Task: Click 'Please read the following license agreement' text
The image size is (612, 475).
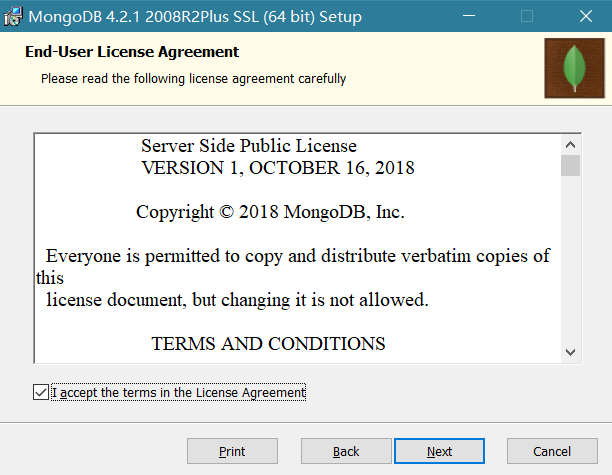Action: pos(193,79)
